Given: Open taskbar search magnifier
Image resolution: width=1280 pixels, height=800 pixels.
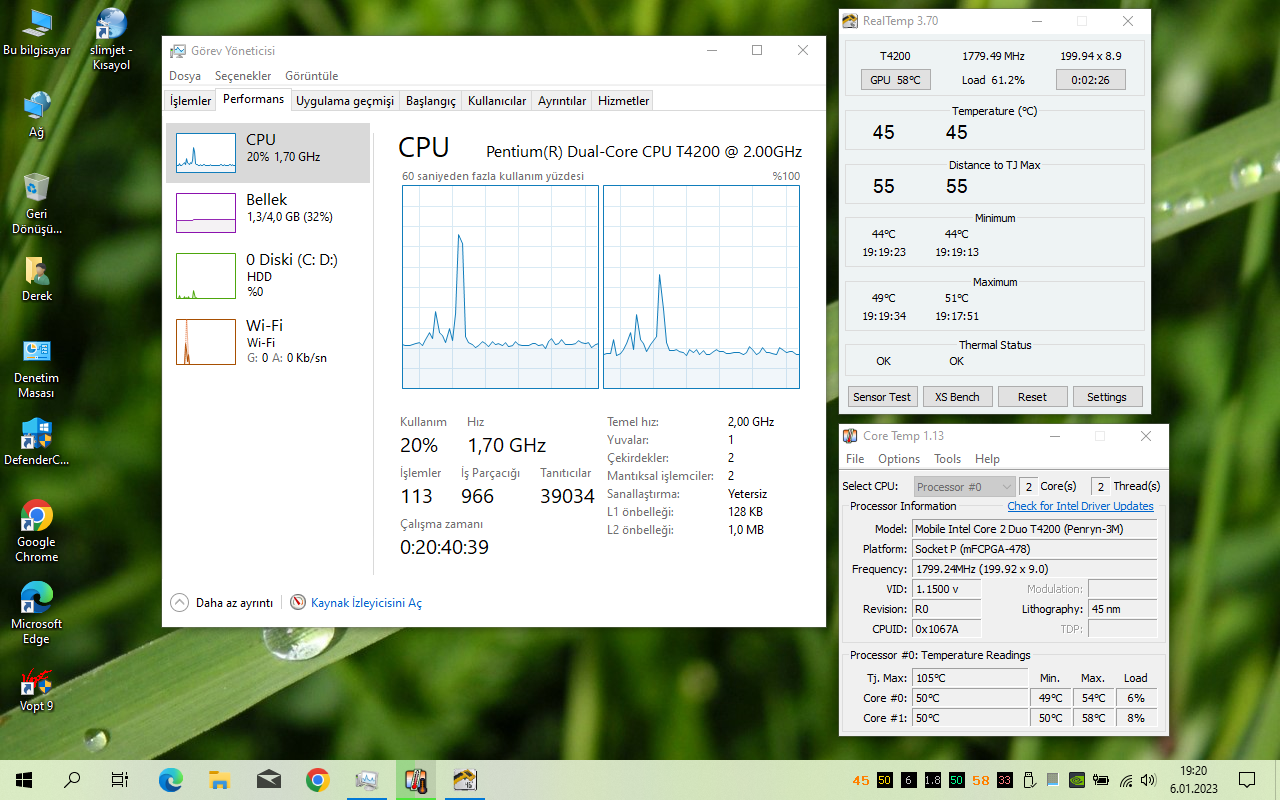Looking at the screenshot, I should coord(72,780).
